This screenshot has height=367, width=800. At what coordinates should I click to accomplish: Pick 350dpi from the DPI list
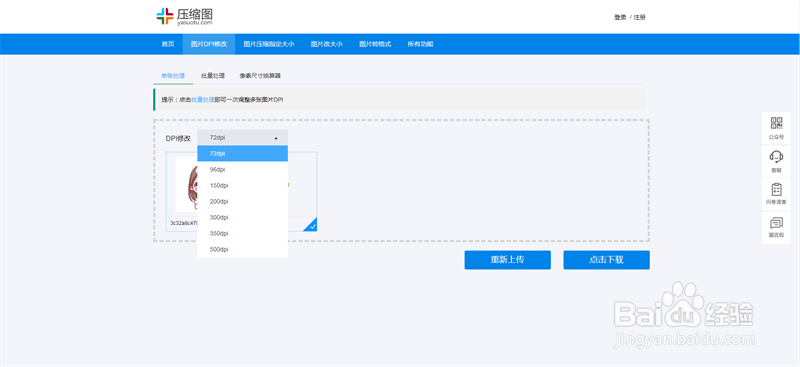(x=242, y=233)
